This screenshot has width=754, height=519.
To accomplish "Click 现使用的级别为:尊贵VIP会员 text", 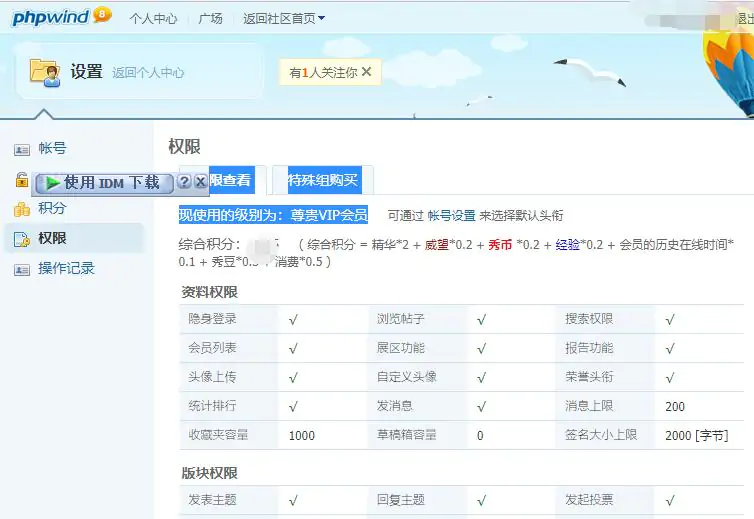I will [x=273, y=215].
